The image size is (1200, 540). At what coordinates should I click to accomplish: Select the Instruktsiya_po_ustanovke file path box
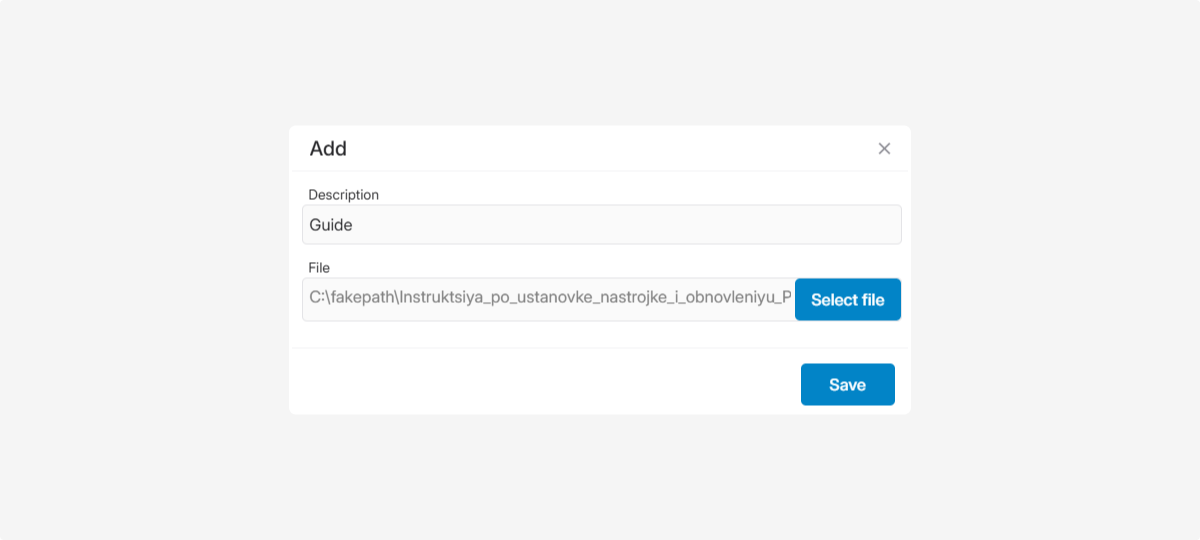[549, 299]
